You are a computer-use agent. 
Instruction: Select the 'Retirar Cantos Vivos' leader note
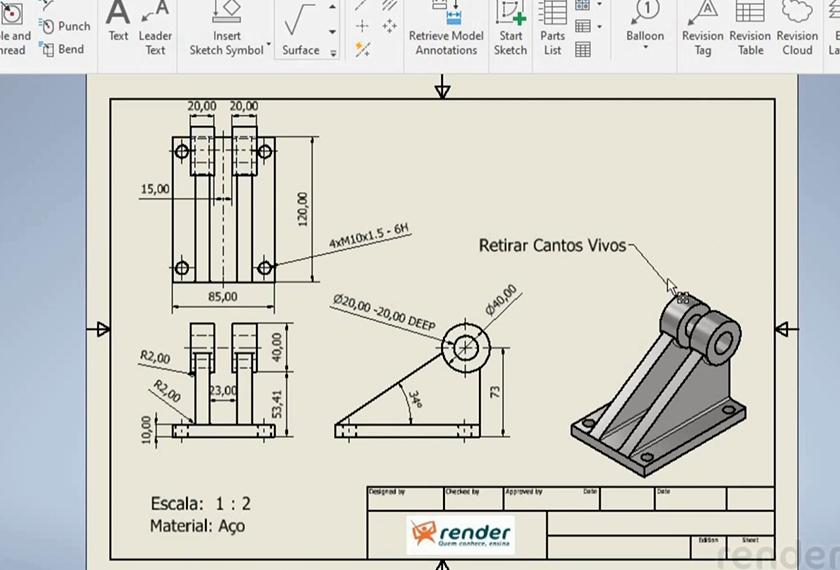click(552, 245)
